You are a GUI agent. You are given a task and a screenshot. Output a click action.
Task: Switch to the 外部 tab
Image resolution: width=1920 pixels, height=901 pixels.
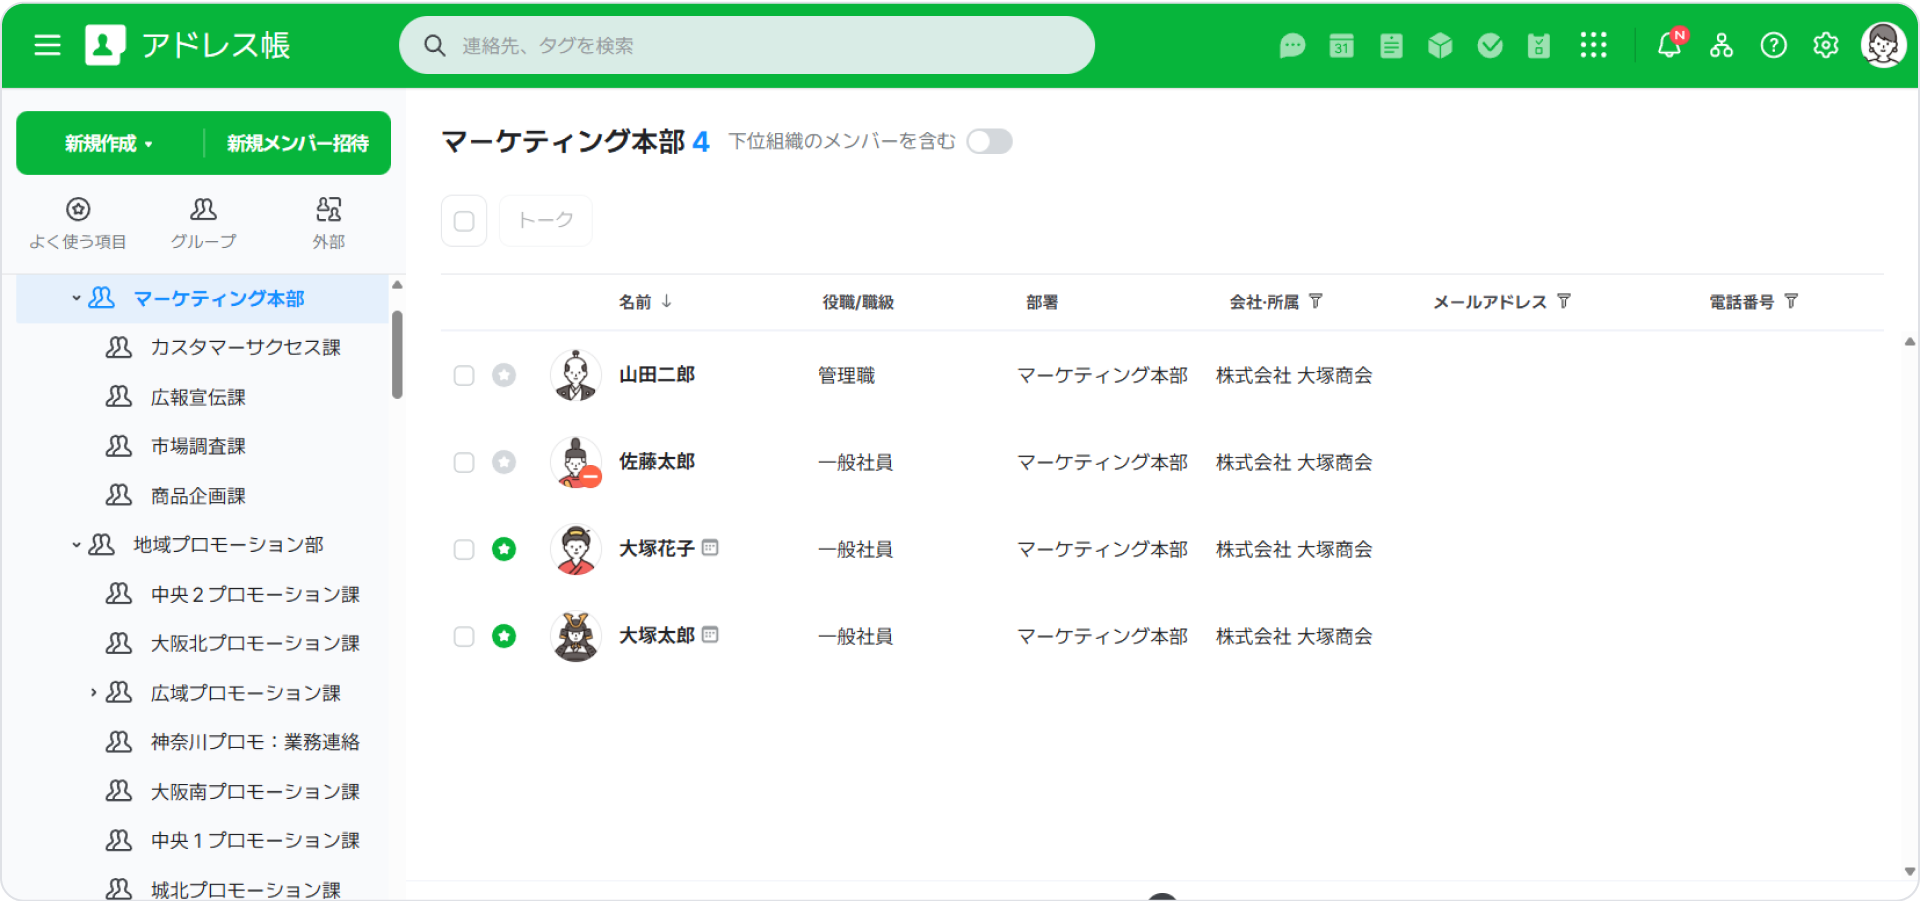(x=328, y=222)
